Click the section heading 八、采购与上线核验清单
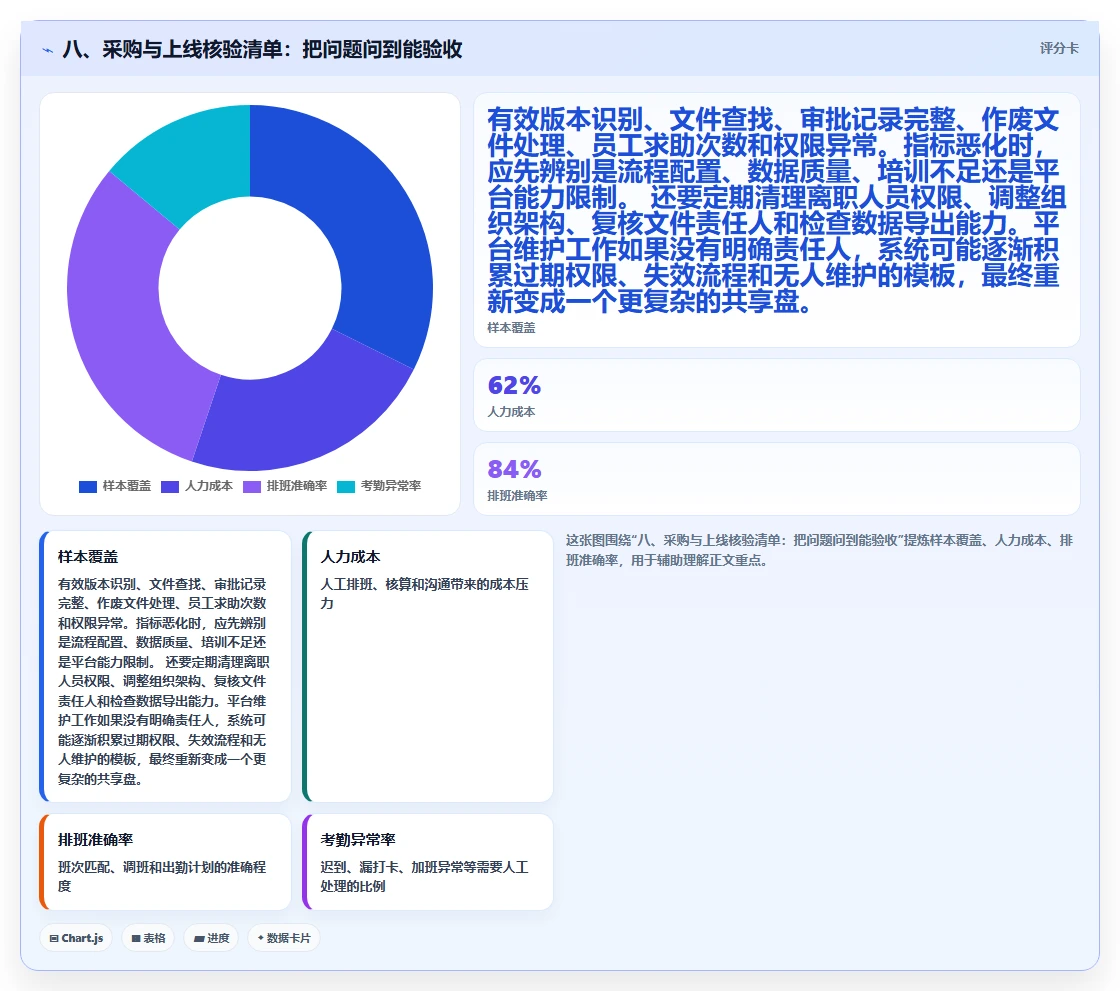1120x991 pixels. click(x=262, y=49)
